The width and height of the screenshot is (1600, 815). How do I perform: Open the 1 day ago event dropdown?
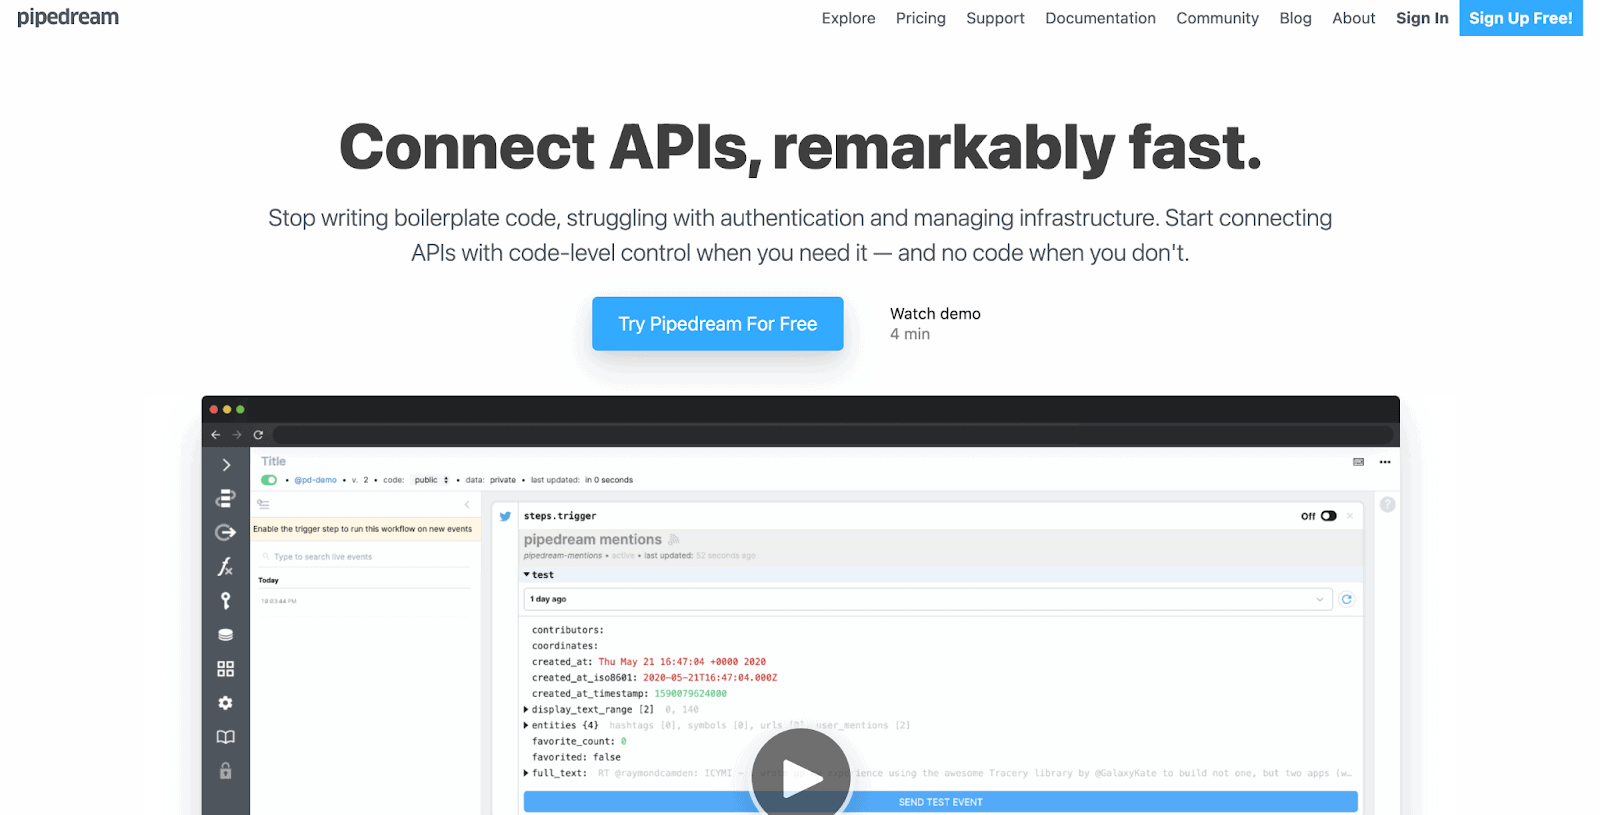[928, 599]
